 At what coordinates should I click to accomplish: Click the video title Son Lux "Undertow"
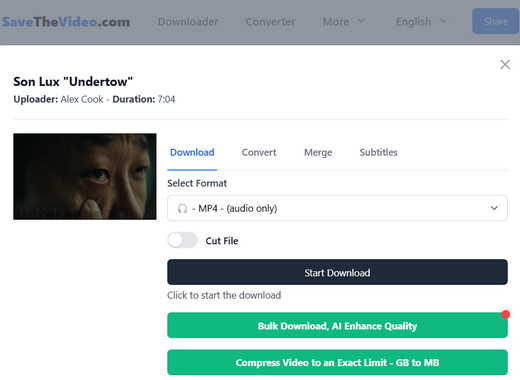(x=73, y=82)
